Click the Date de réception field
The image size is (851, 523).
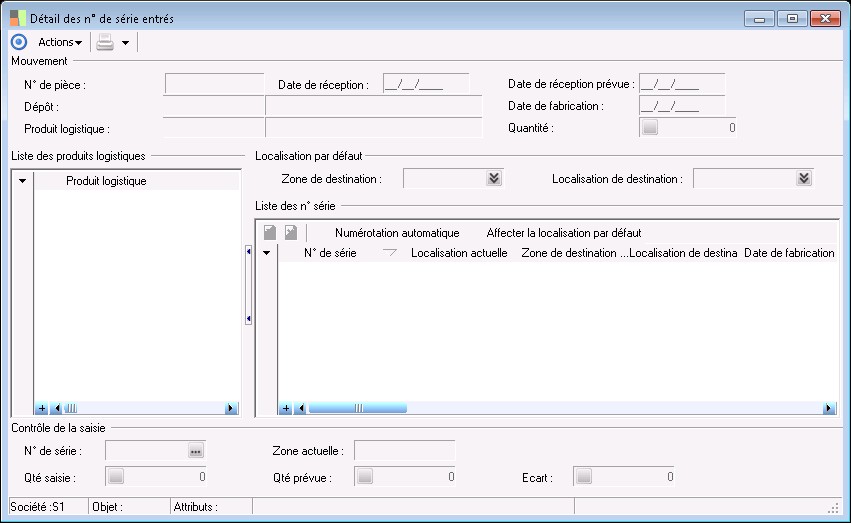tap(426, 85)
